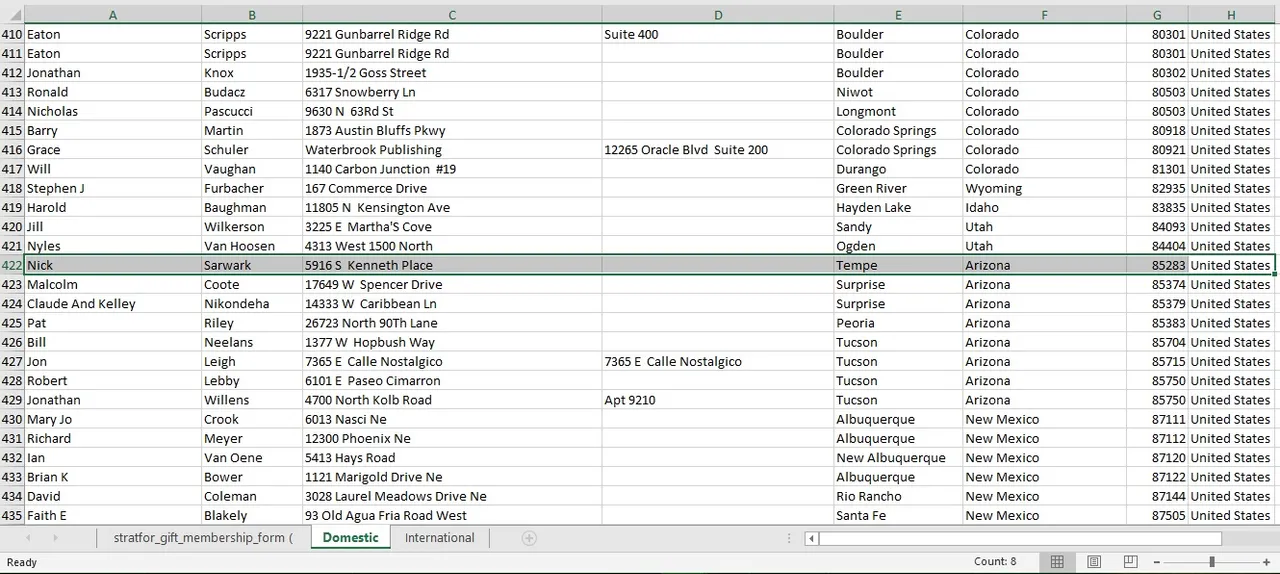Click the zoom out minus icon

pyautogui.click(x=1155, y=562)
